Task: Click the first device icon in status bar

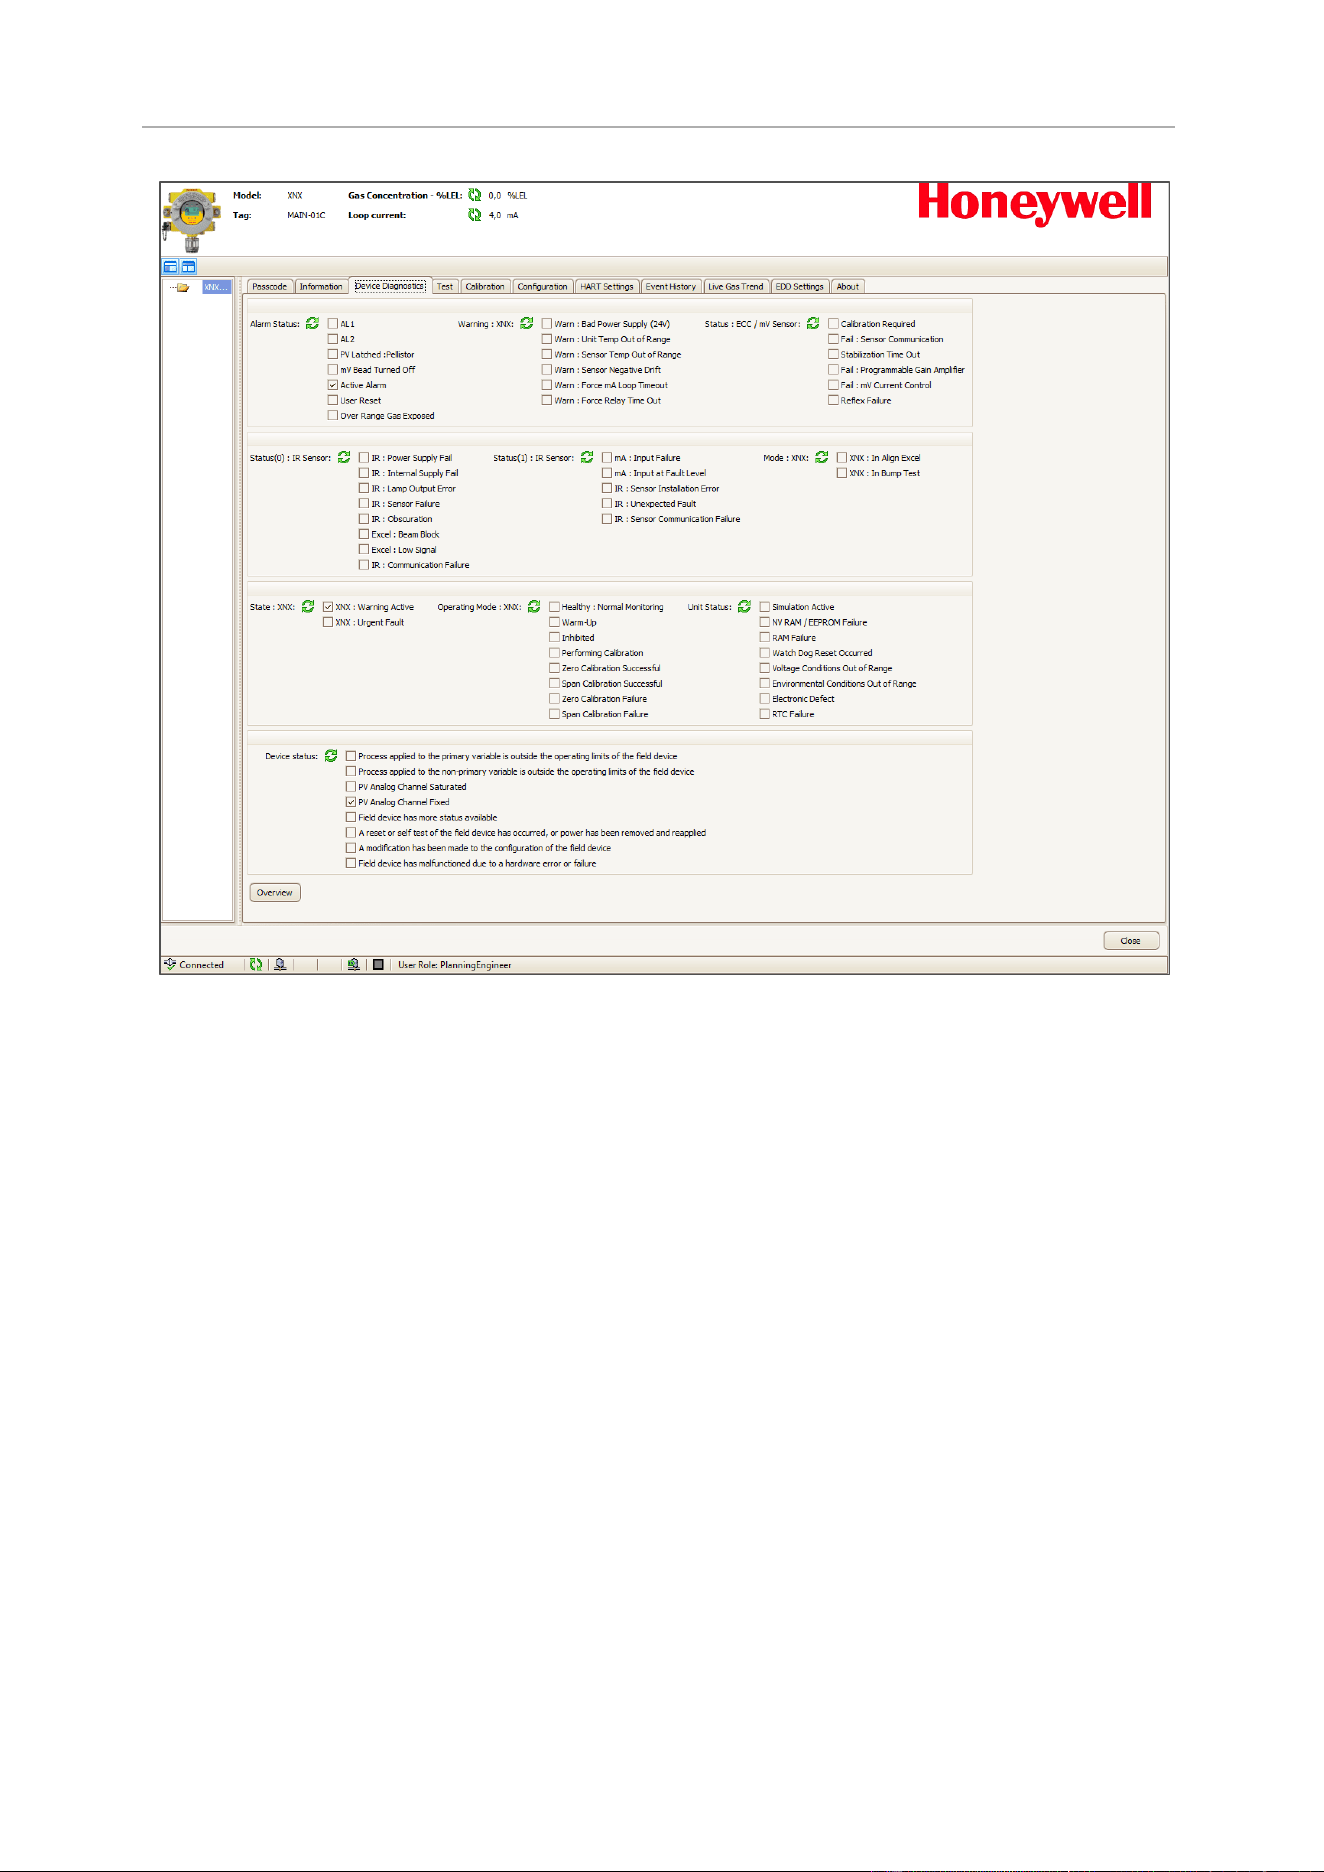Action: point(281,965)
